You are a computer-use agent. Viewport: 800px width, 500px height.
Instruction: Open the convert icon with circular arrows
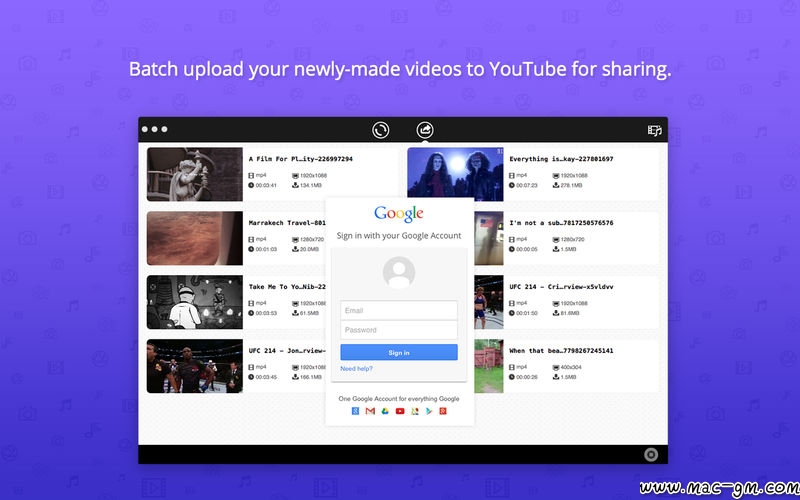coord(380,130)
